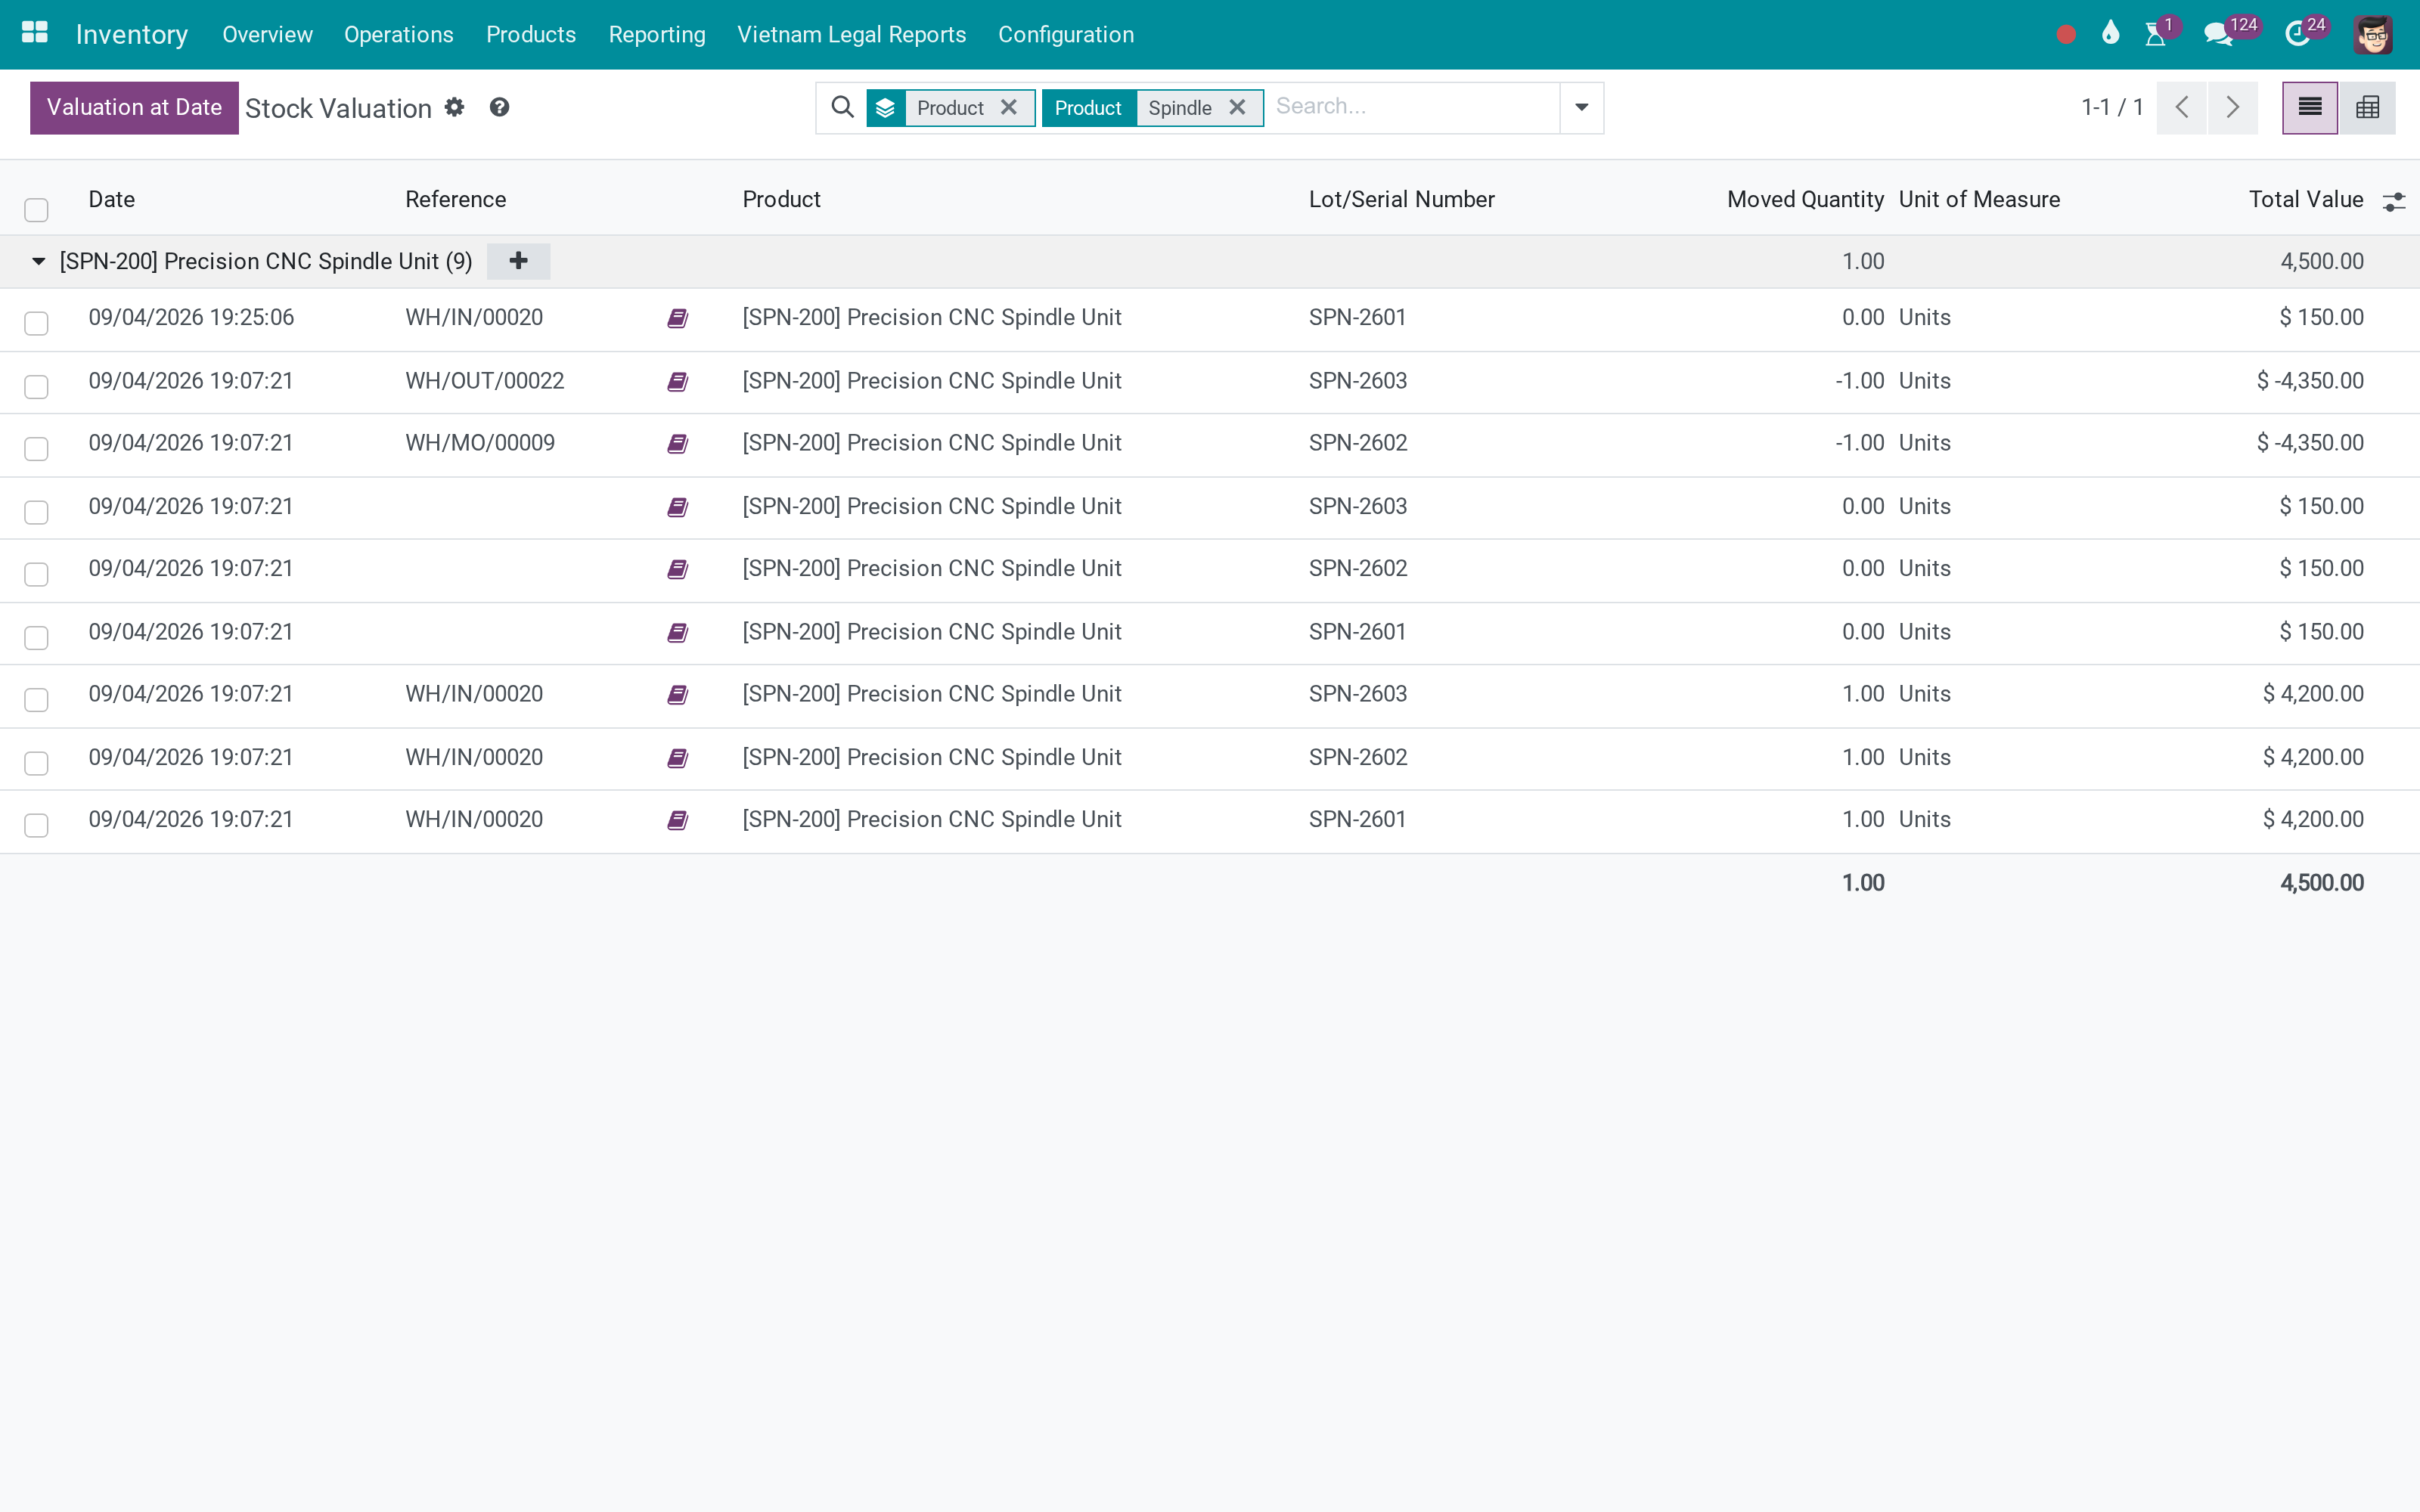Sort by the Date column header
The width and height of the screenshot is (2420, 1512).
coord(112,199)
